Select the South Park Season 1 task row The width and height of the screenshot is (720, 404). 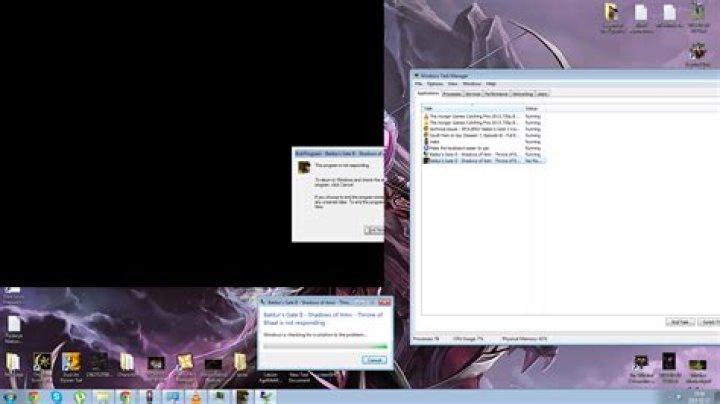click(484, 135)
